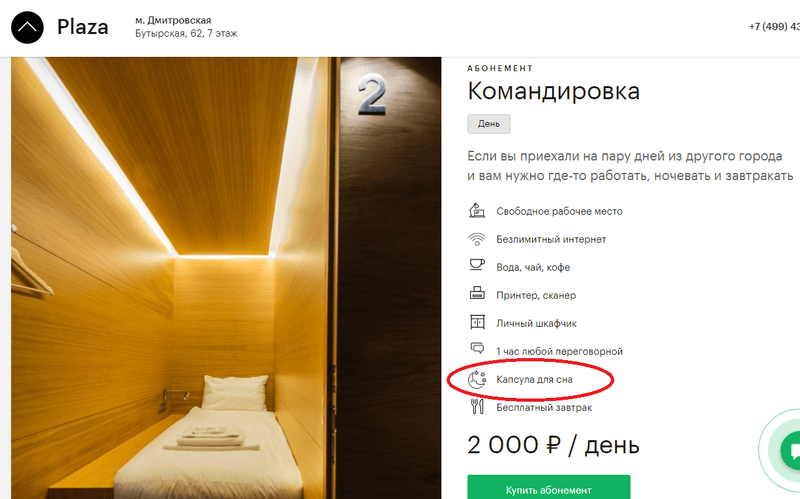This screenshot has height=499, width=800.
Task: Click the Купить абонемент button
Action: click(548, 487)
